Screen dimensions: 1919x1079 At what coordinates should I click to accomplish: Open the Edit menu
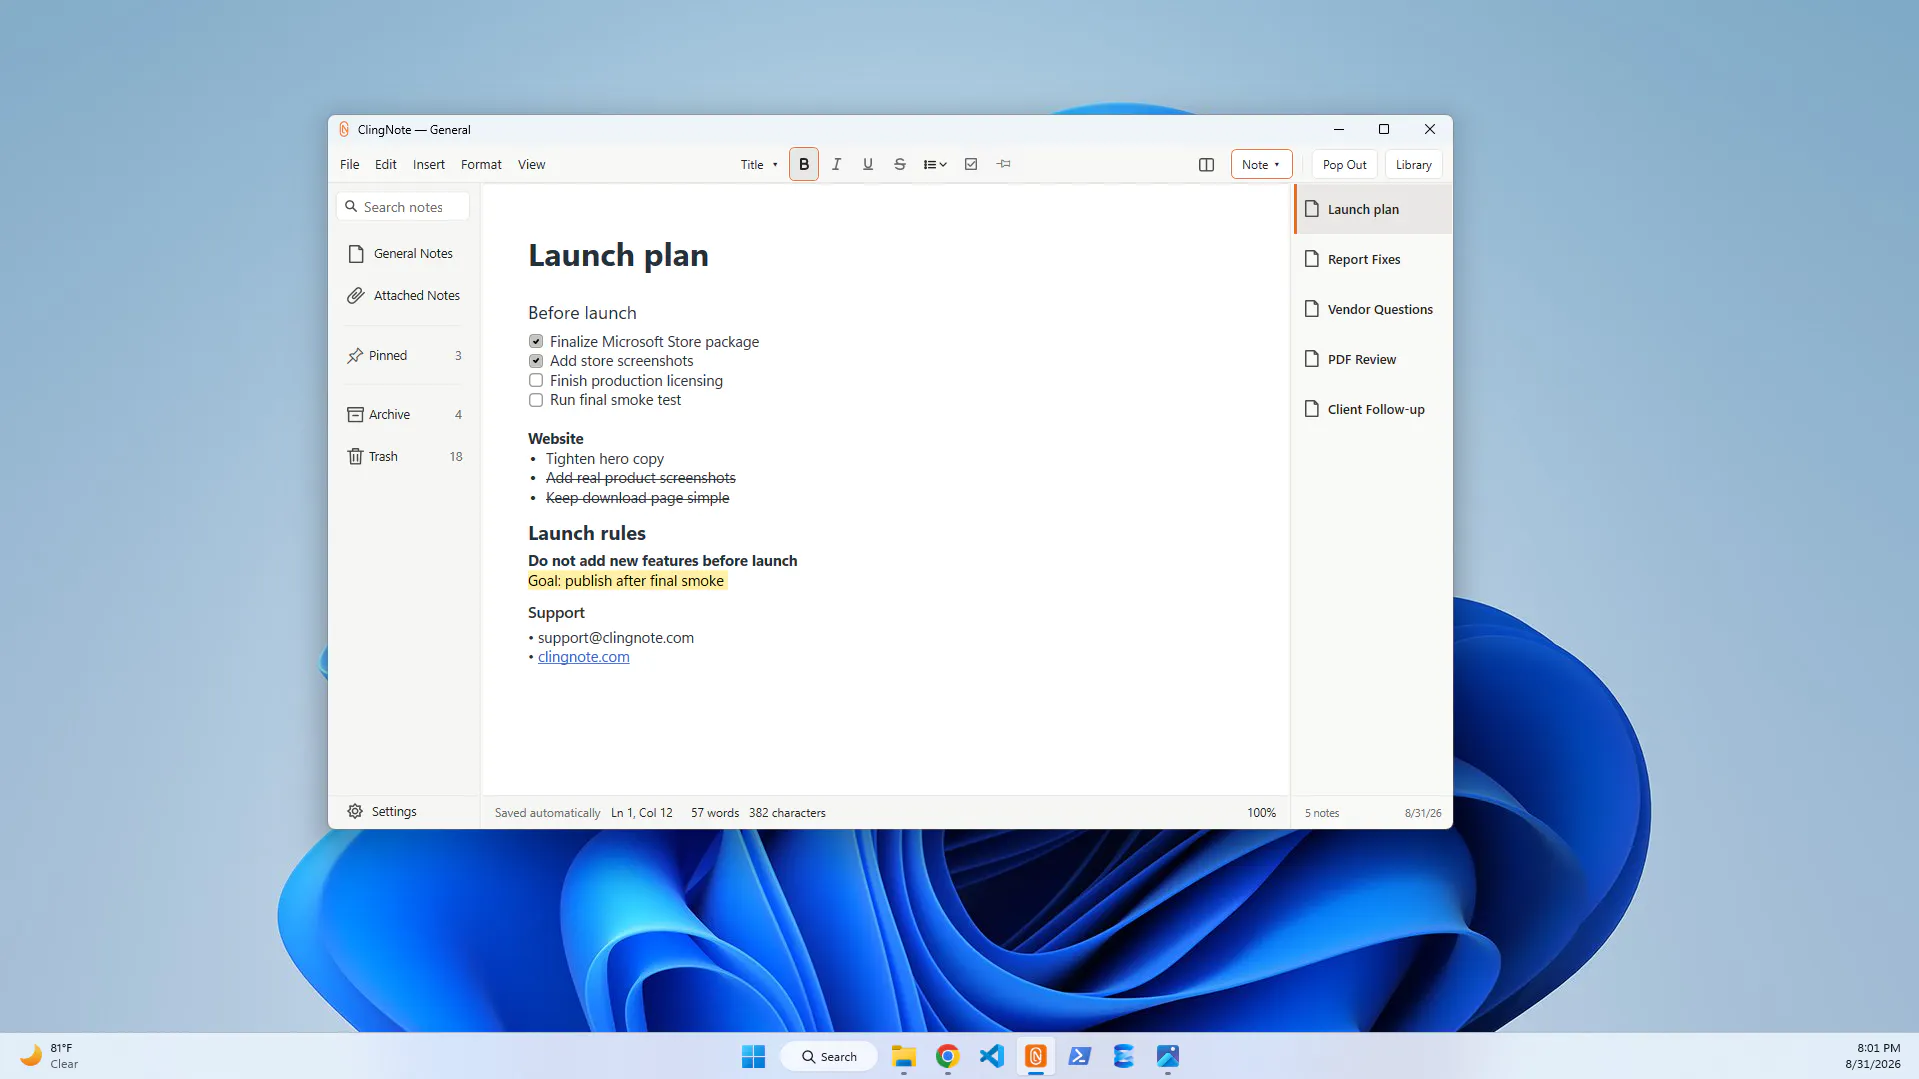coord(386,165)
